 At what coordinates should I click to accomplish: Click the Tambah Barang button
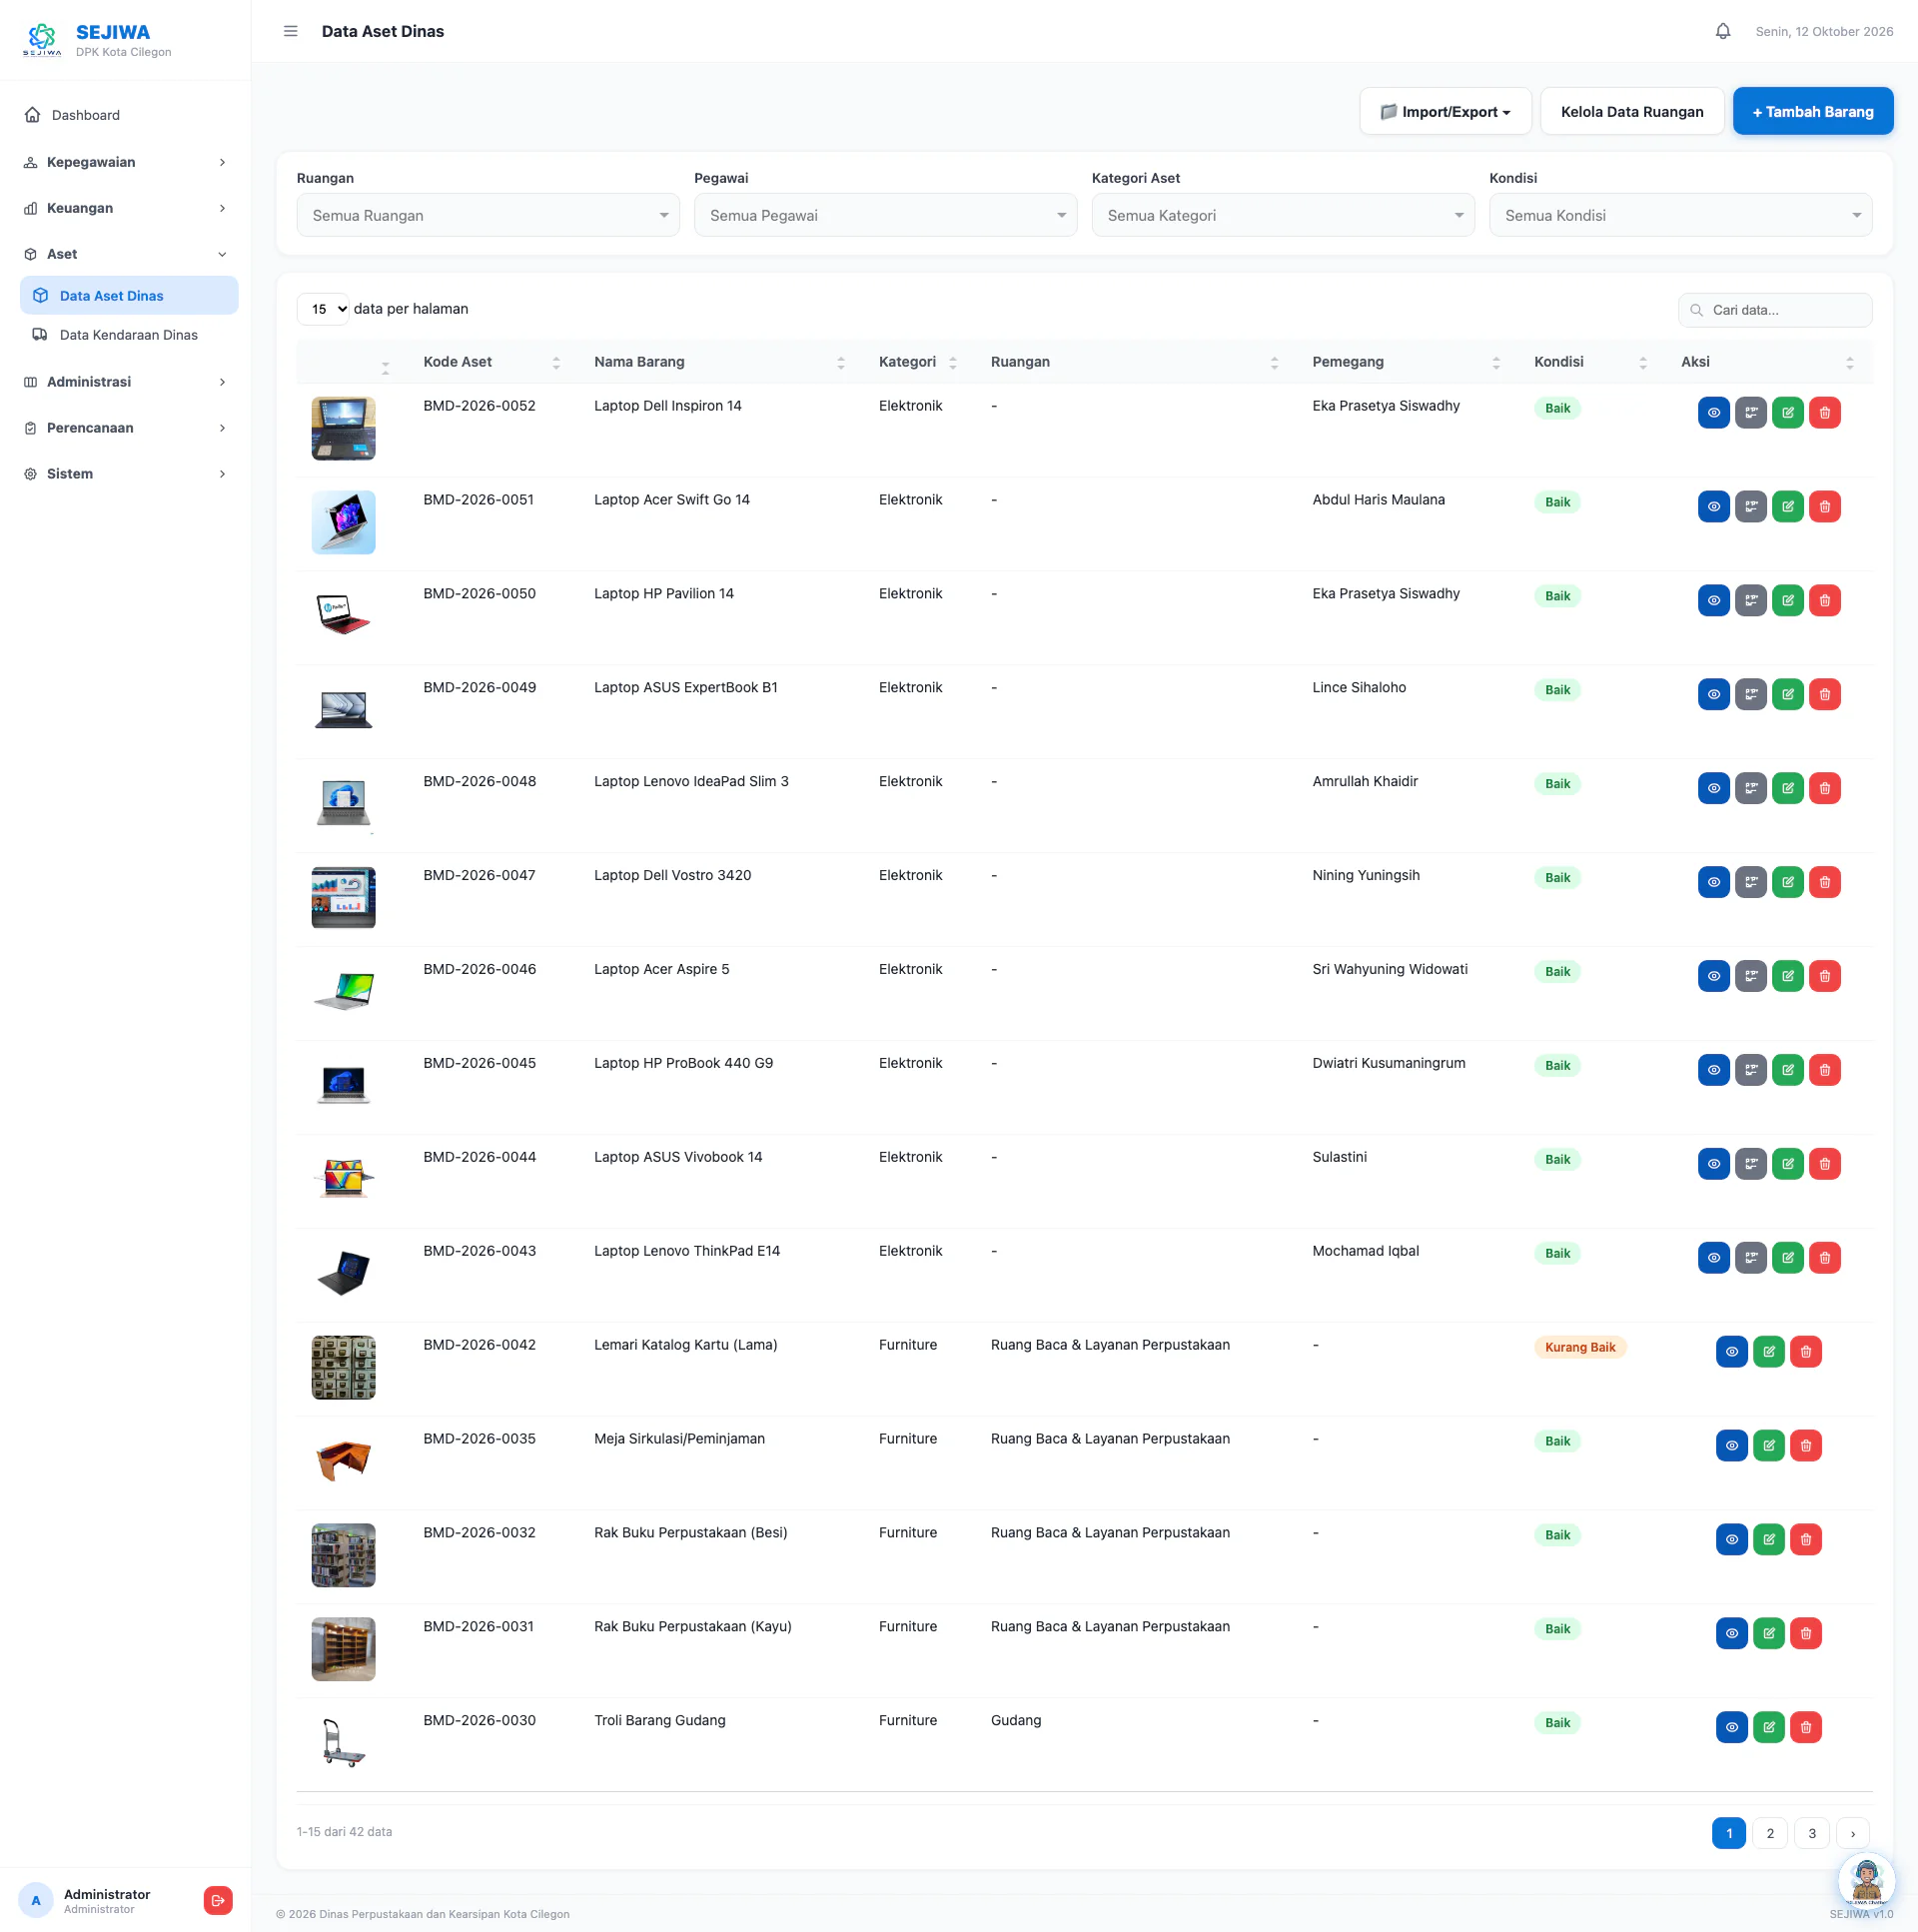[1812, 111]
